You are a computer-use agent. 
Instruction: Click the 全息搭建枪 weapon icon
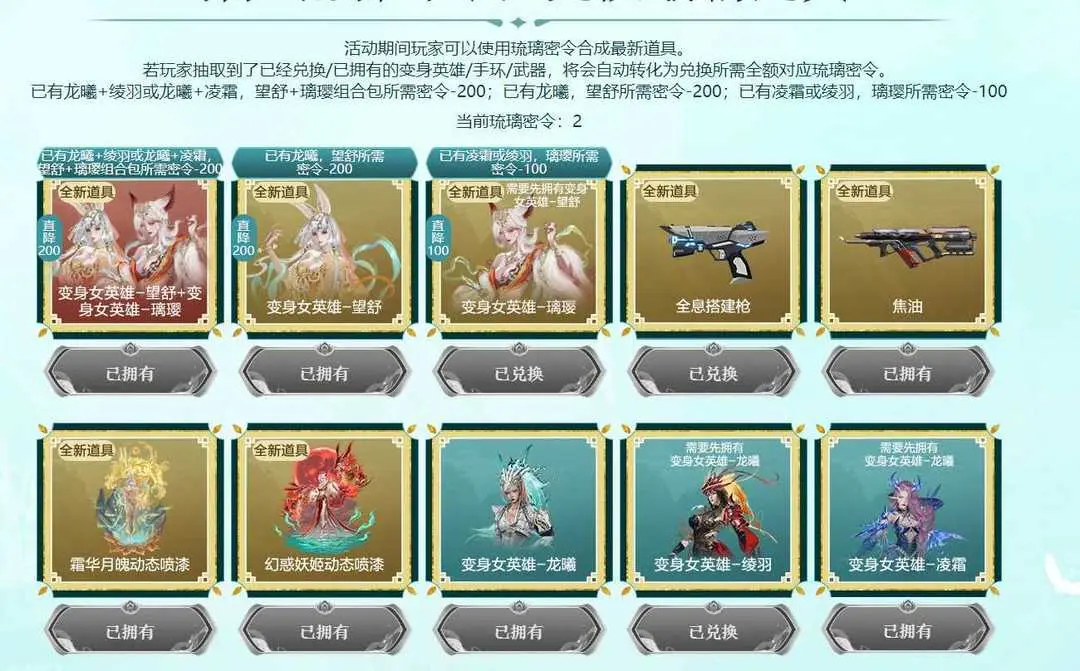click(x=713, y=251)
